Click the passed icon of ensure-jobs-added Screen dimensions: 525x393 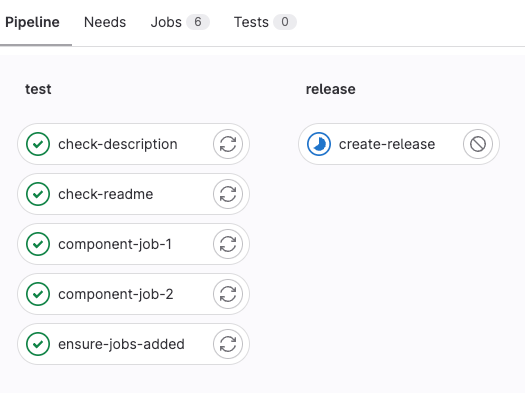(x=38, y=344)
